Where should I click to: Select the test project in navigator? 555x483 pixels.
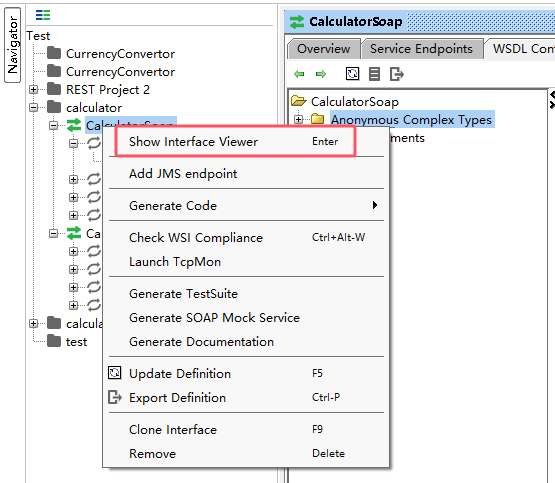(76, 342)
